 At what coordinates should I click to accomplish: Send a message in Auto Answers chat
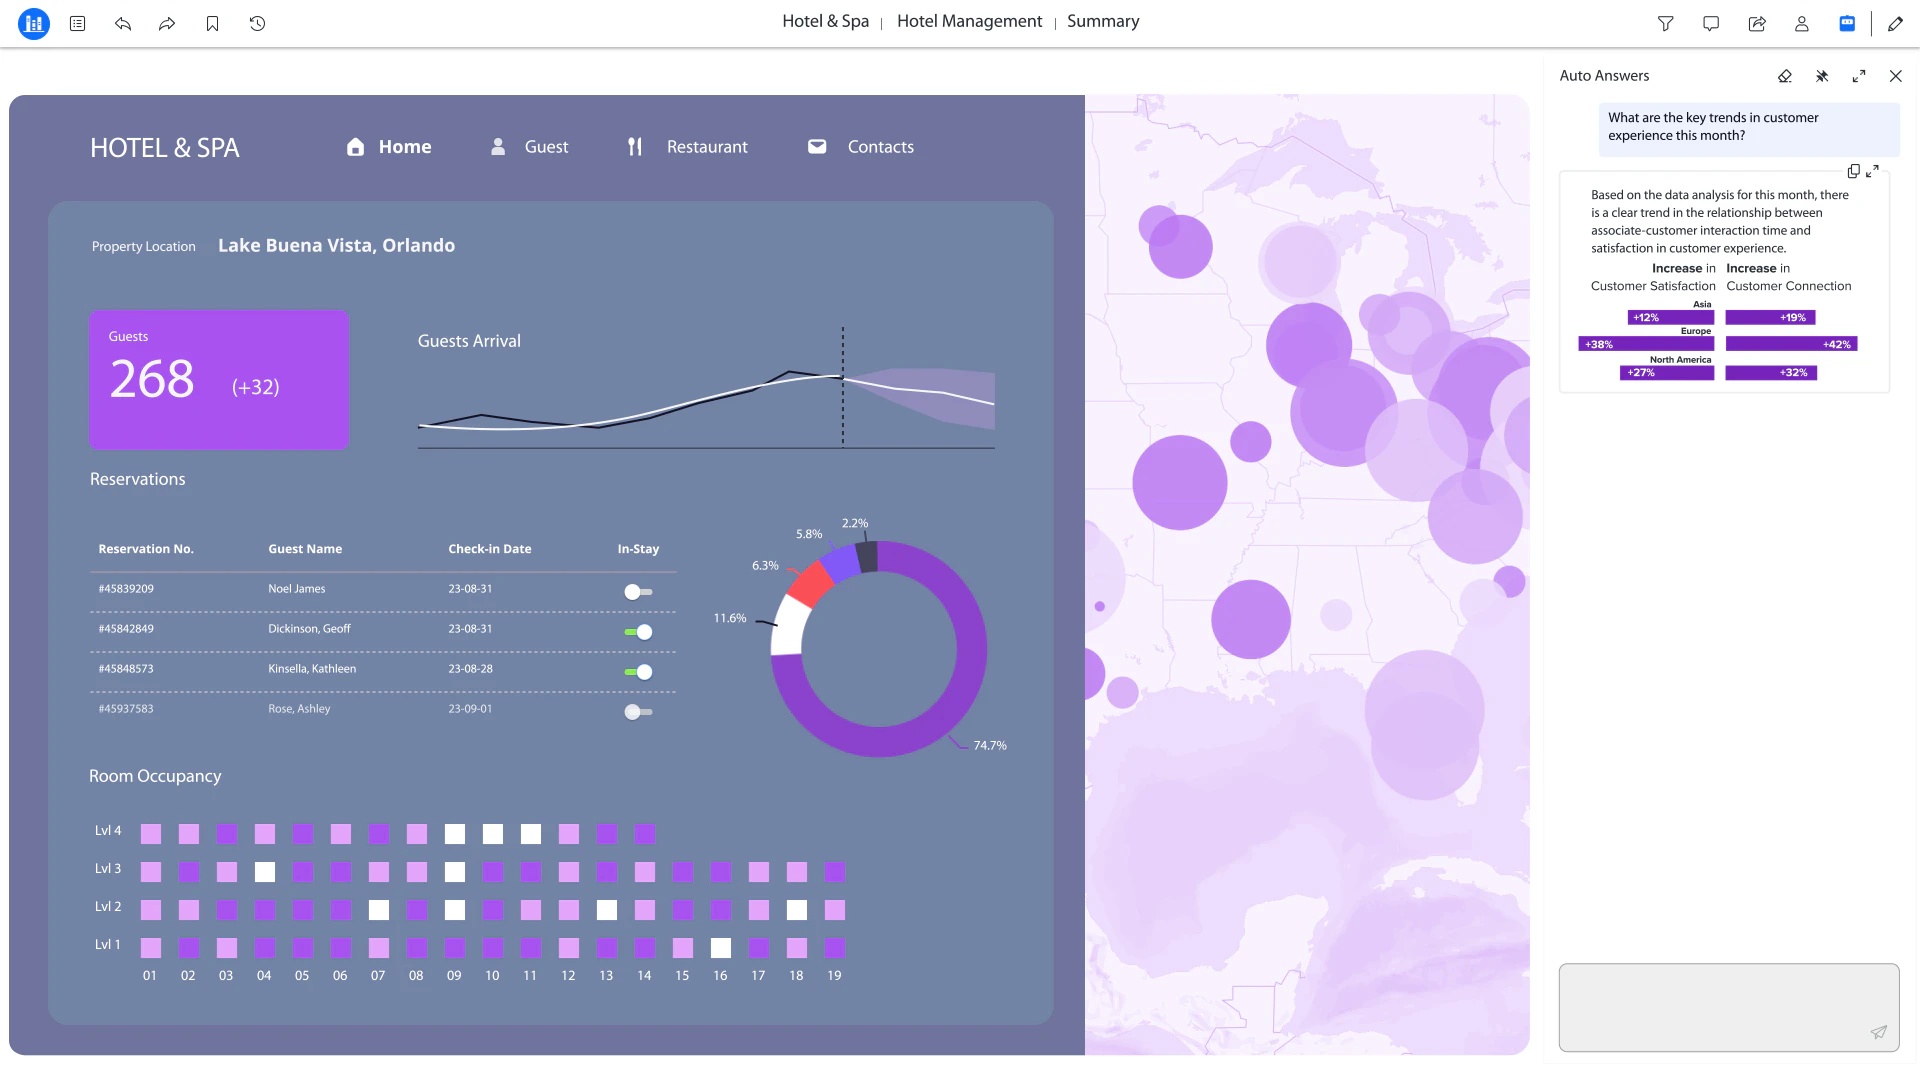1878,1034
